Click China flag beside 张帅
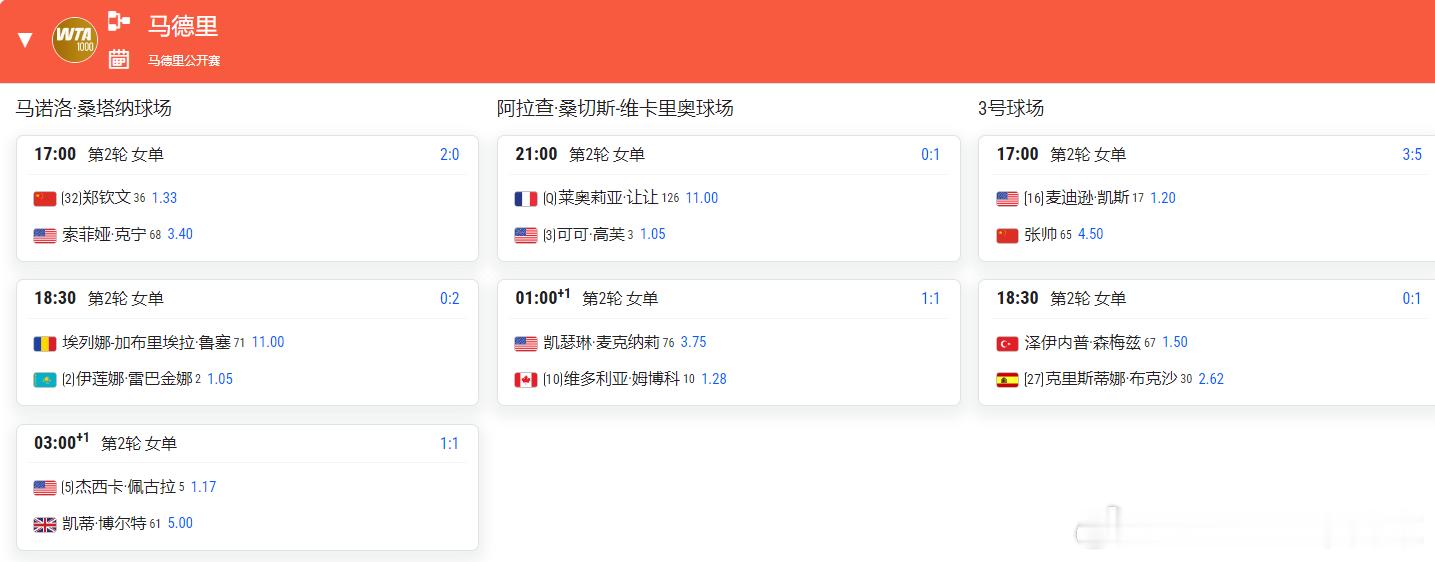1435x562 pixels. click(1008, 235)
